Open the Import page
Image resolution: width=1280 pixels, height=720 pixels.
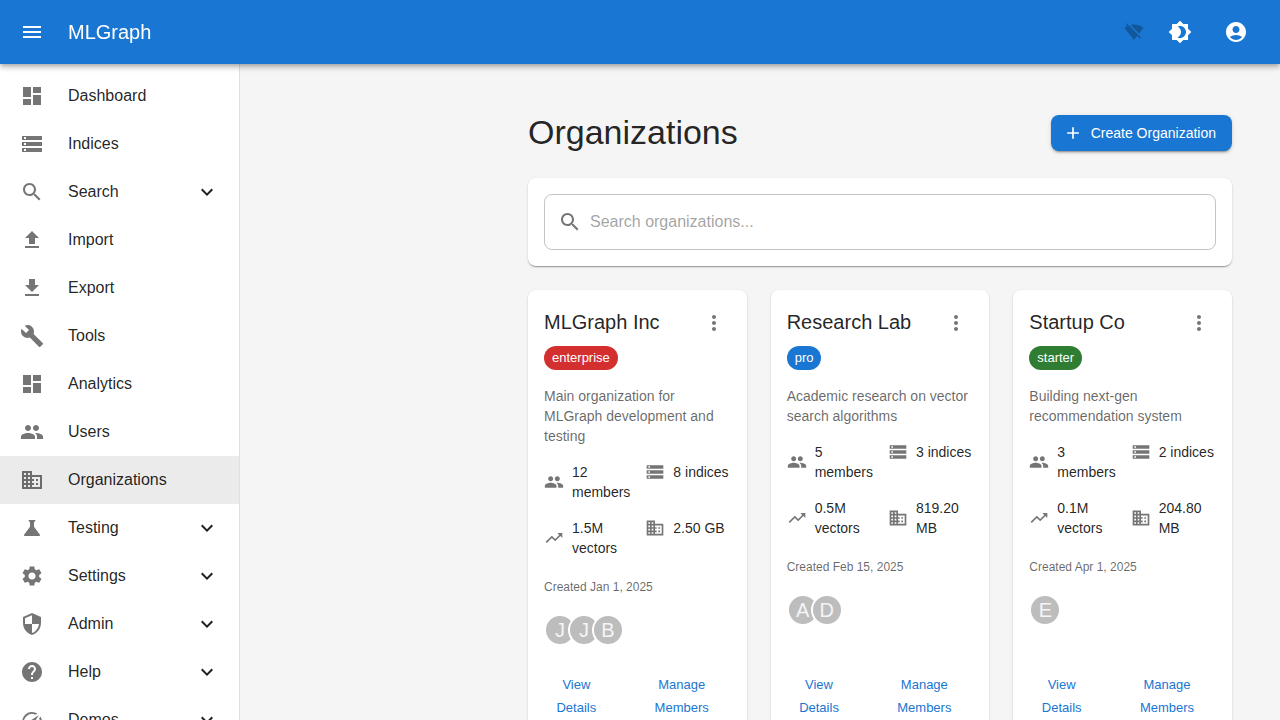(90, 239)
